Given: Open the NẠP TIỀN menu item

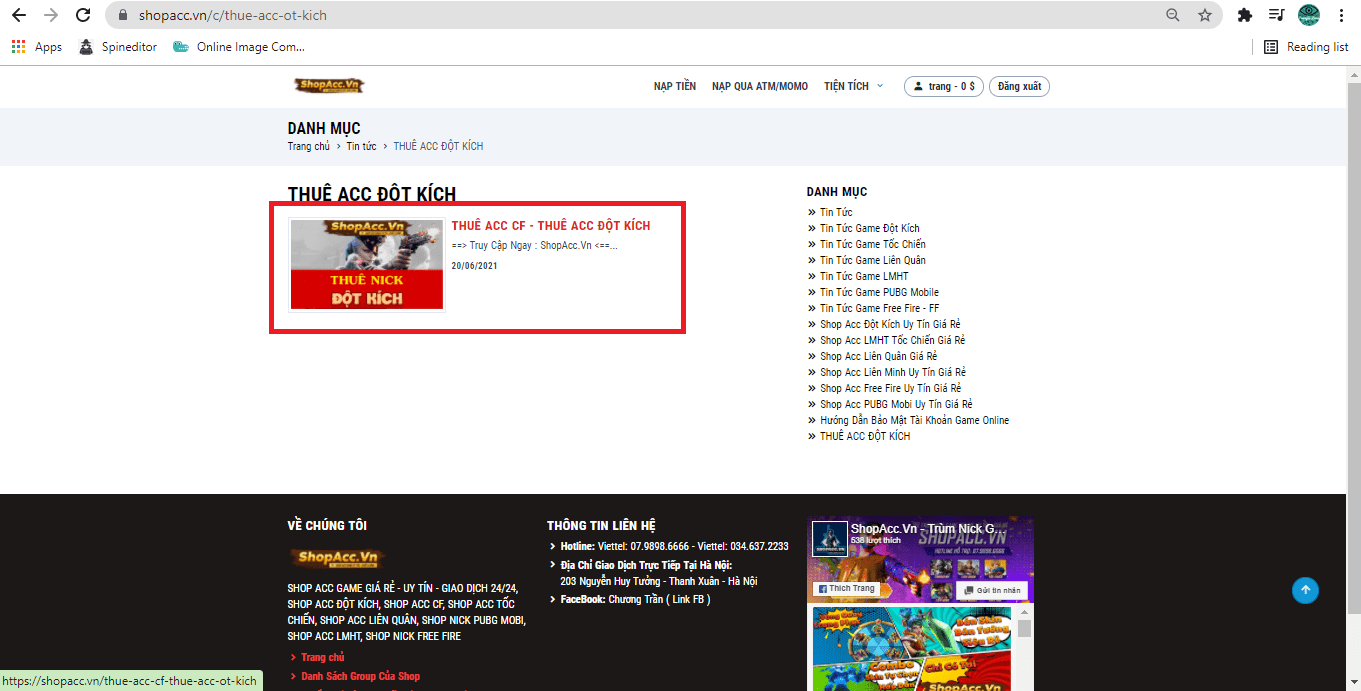Looking at the screenshot, I should coord(675,86).
